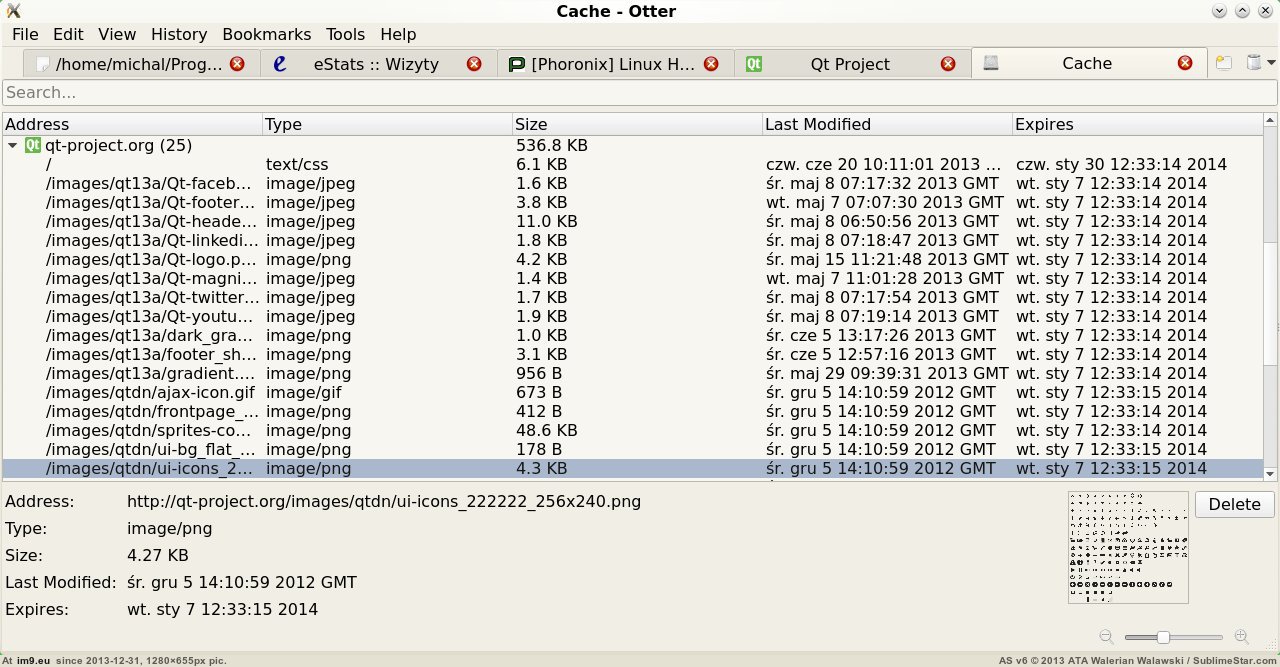Click the Delete button
Screen dimensions: 1280x667
point(1234,504)
